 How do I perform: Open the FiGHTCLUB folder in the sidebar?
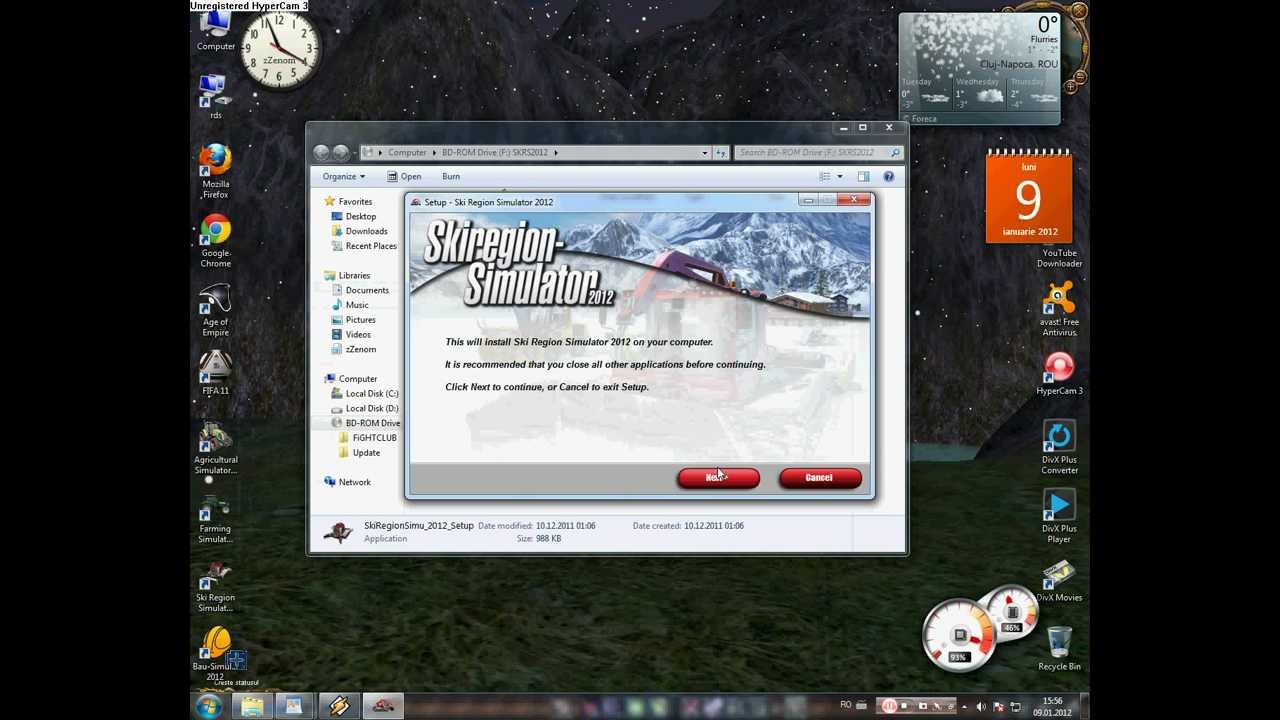coord(367,438)
